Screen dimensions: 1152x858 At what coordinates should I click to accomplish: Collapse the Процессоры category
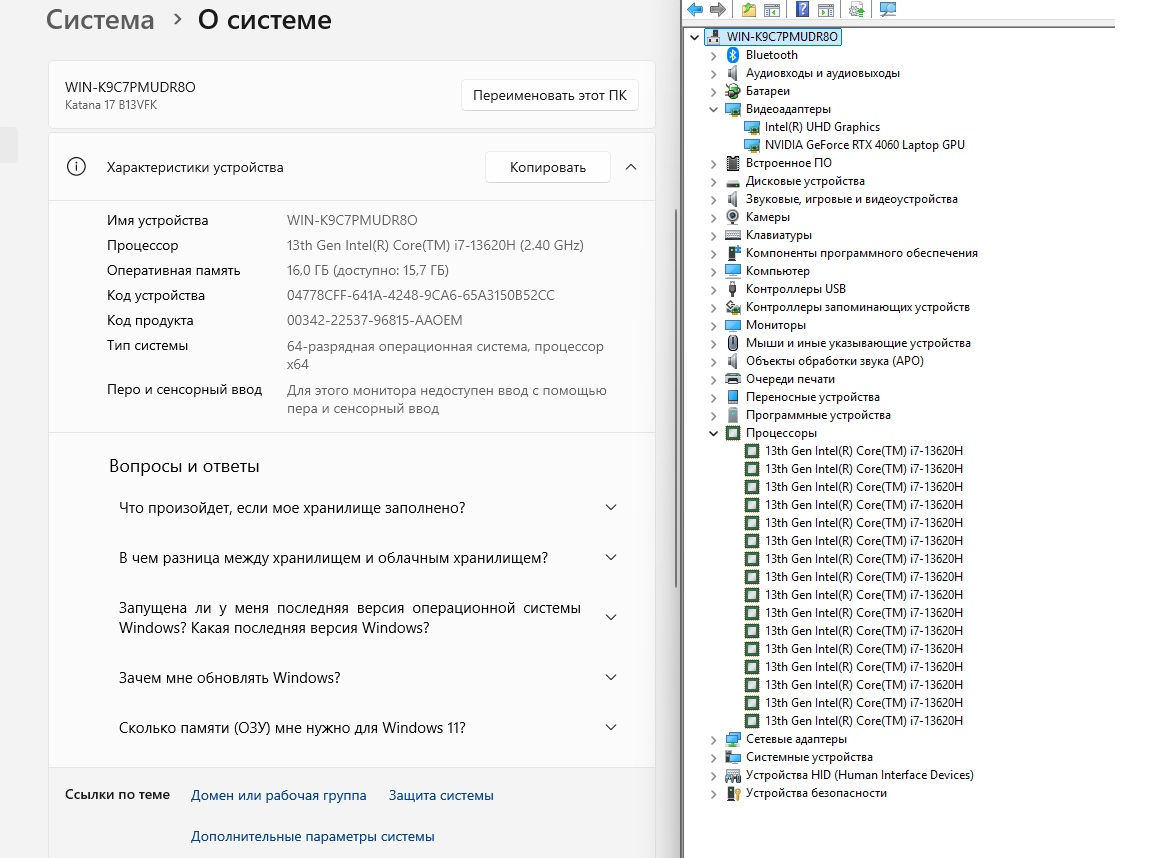coord(714,433)
